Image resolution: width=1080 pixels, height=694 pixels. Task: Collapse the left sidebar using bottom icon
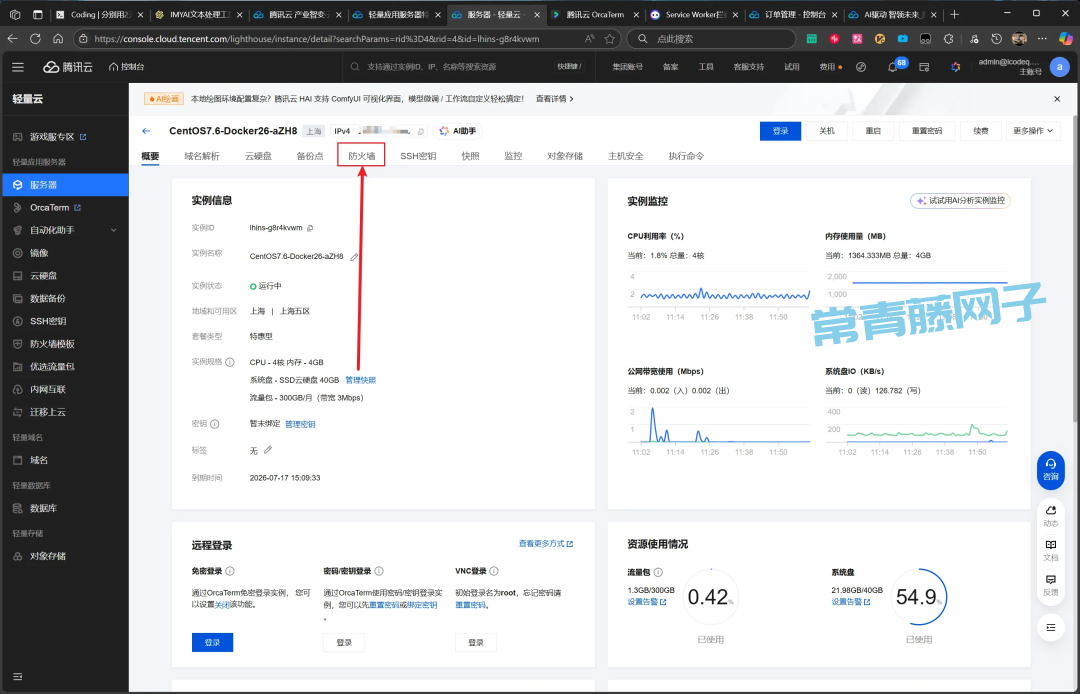[17, 677]
